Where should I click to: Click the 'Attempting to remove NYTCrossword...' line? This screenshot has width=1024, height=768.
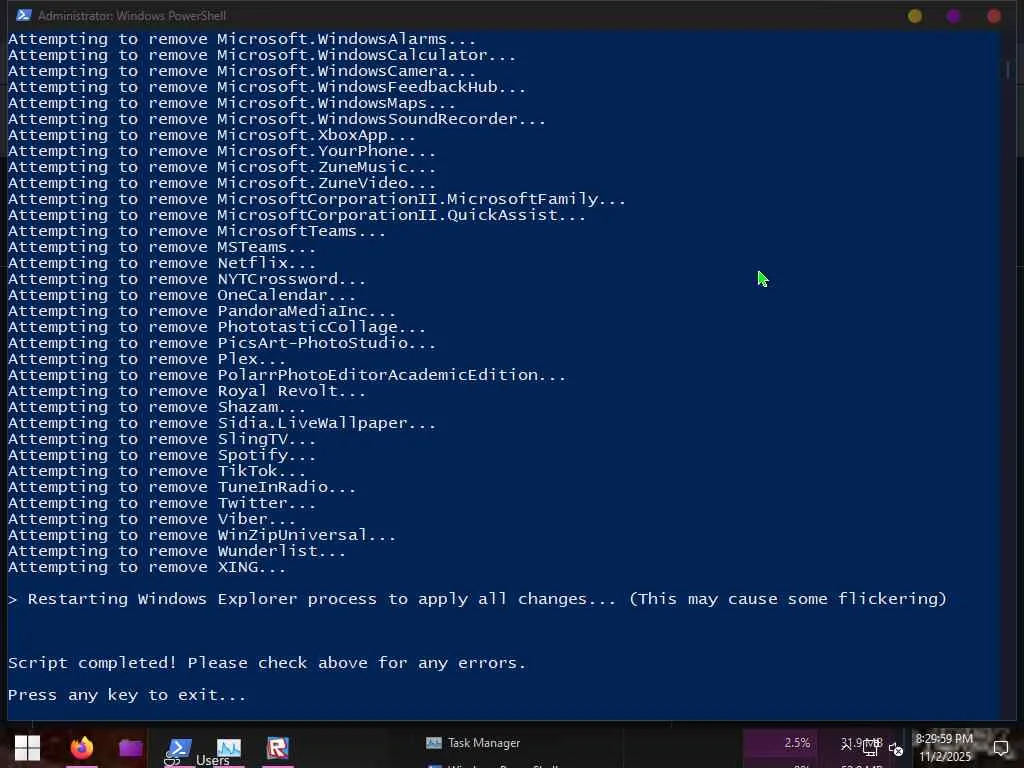187,279
